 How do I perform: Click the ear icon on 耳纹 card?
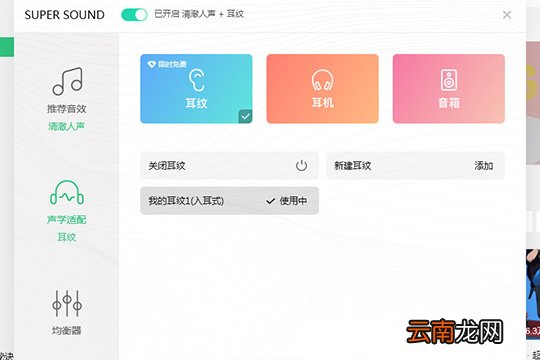[197, 80]
